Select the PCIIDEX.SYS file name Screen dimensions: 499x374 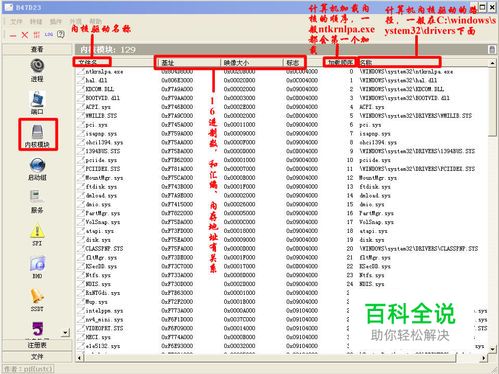pyautogui.click(x=102, y=169)
